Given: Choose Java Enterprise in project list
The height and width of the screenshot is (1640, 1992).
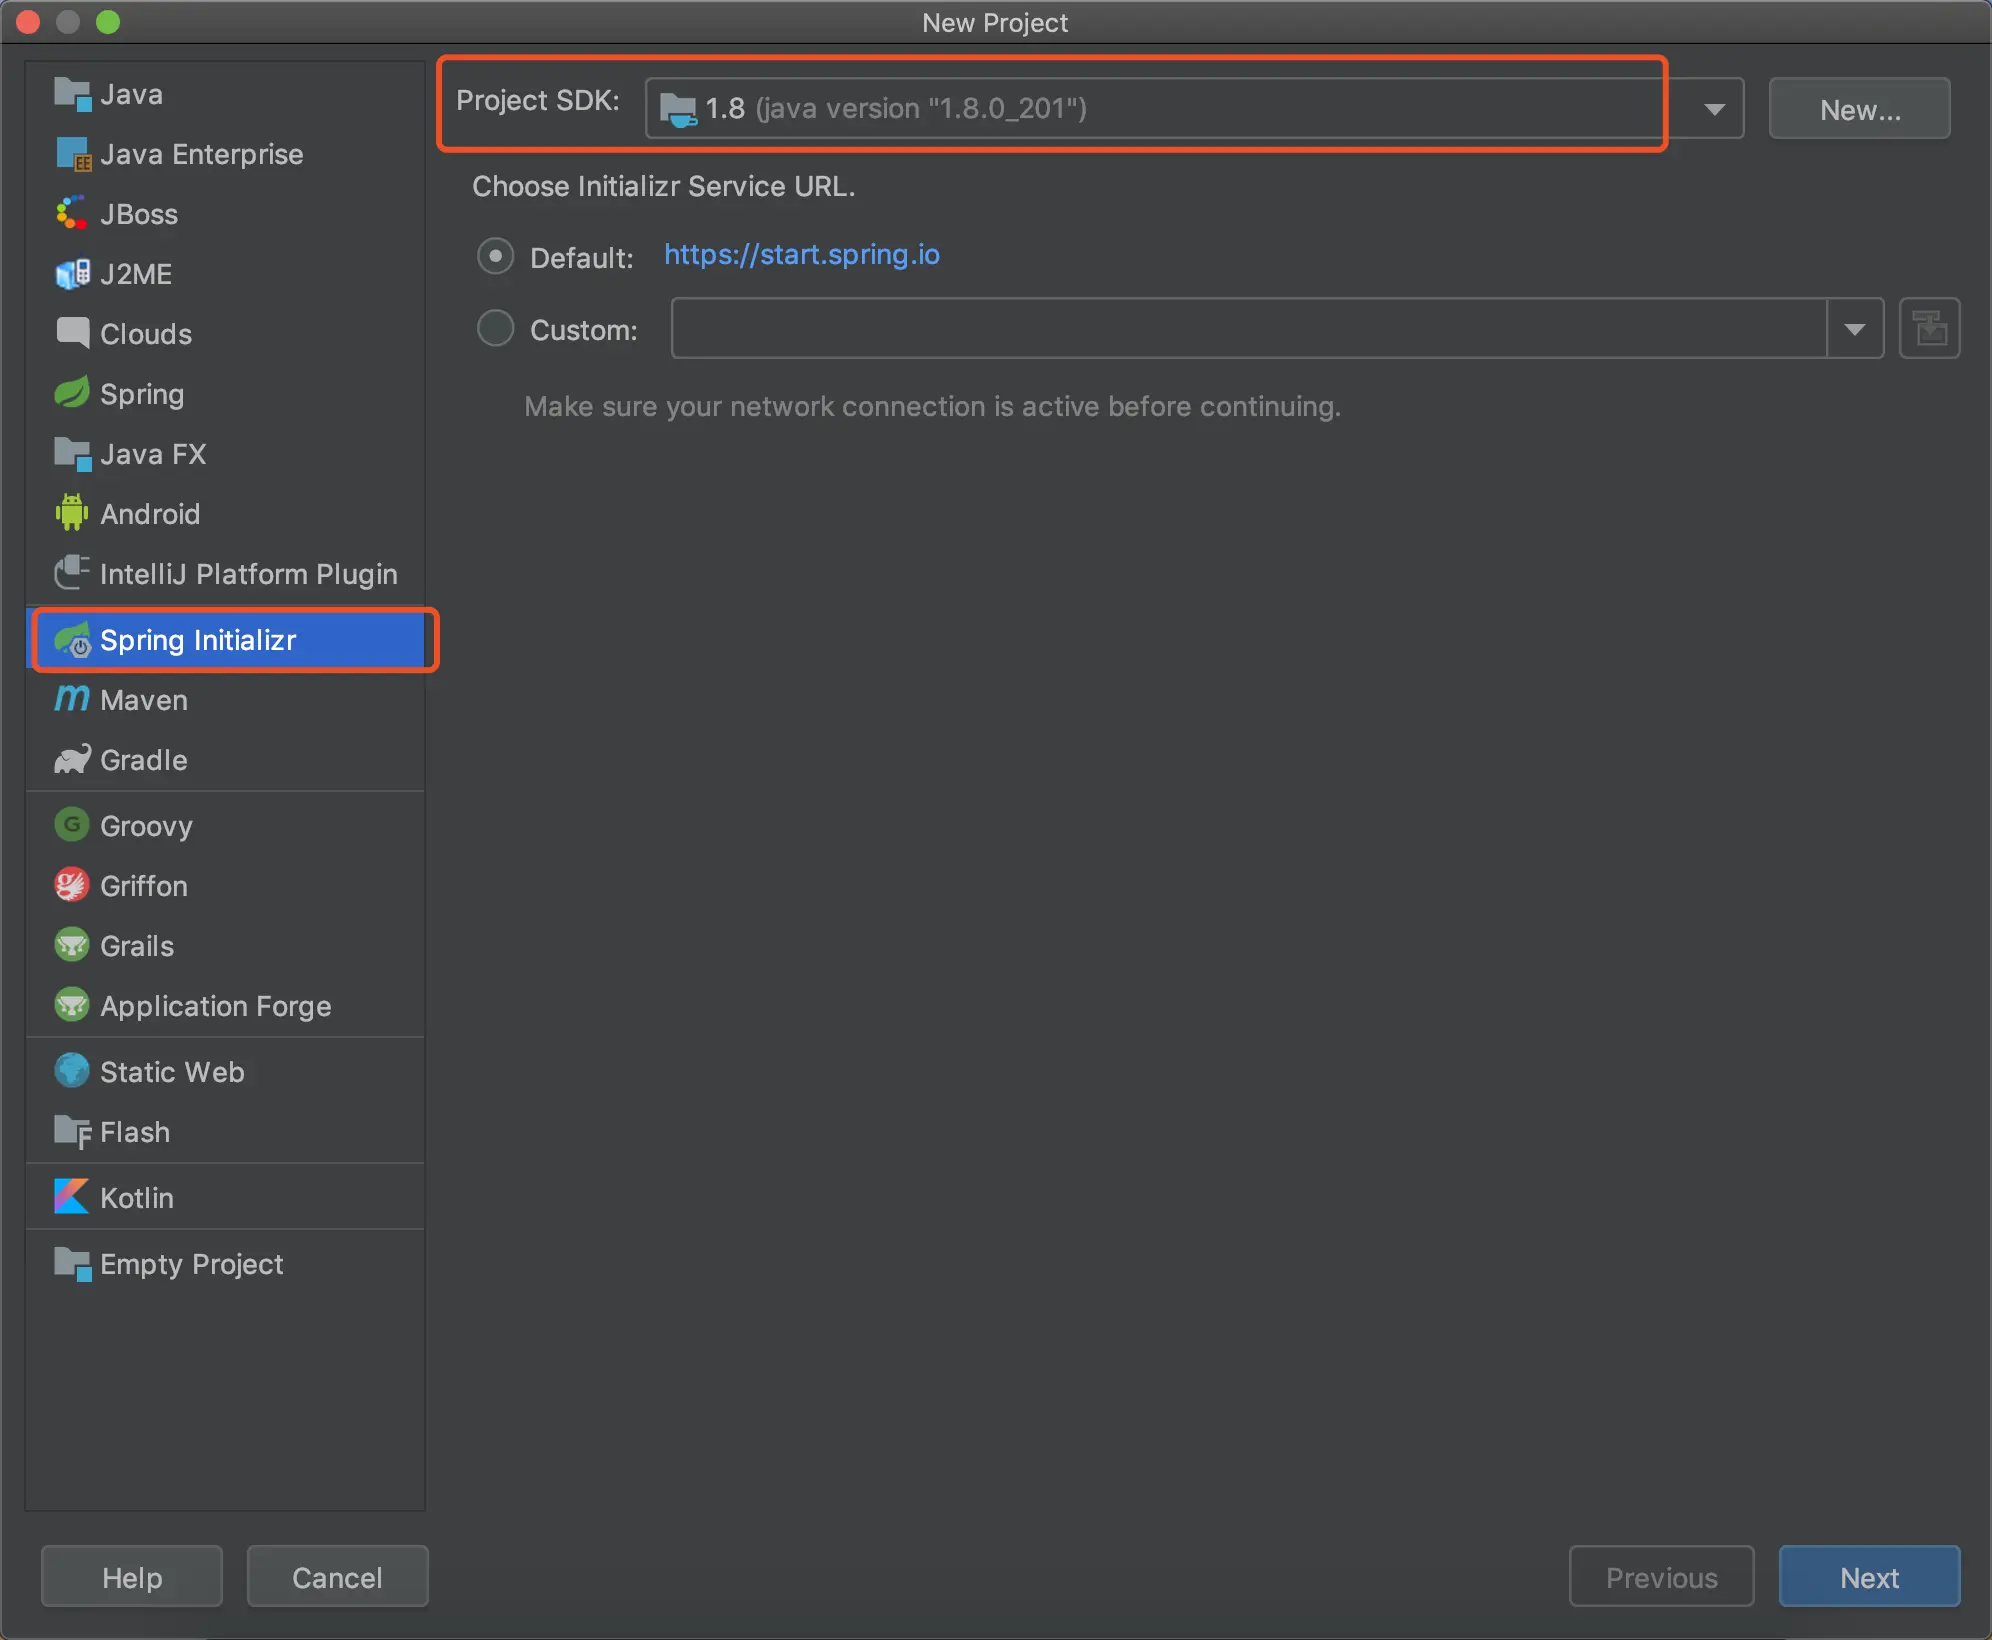Looking at the screenshot, I should coord(201,154).
